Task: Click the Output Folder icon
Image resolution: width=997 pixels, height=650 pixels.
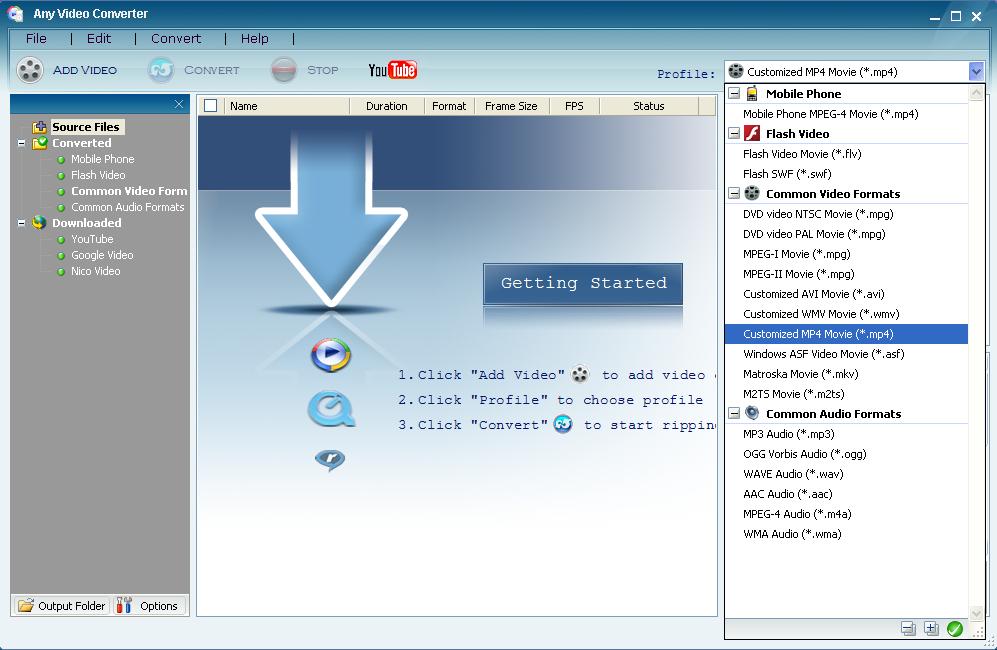Action: click(25, 605)
